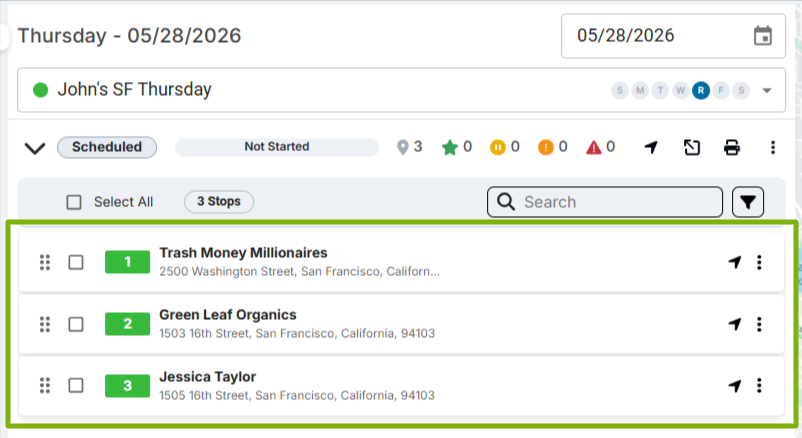Collapse the route details chevron

pos(35,148)
